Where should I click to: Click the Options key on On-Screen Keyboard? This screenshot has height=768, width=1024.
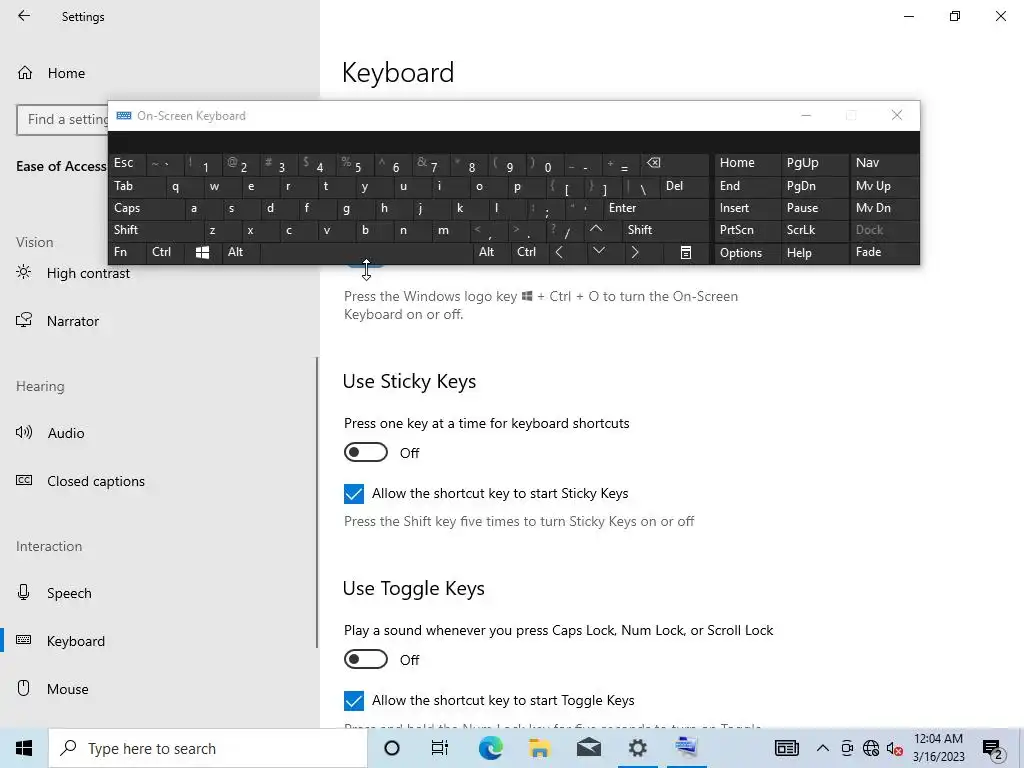(x=741, y=253)
